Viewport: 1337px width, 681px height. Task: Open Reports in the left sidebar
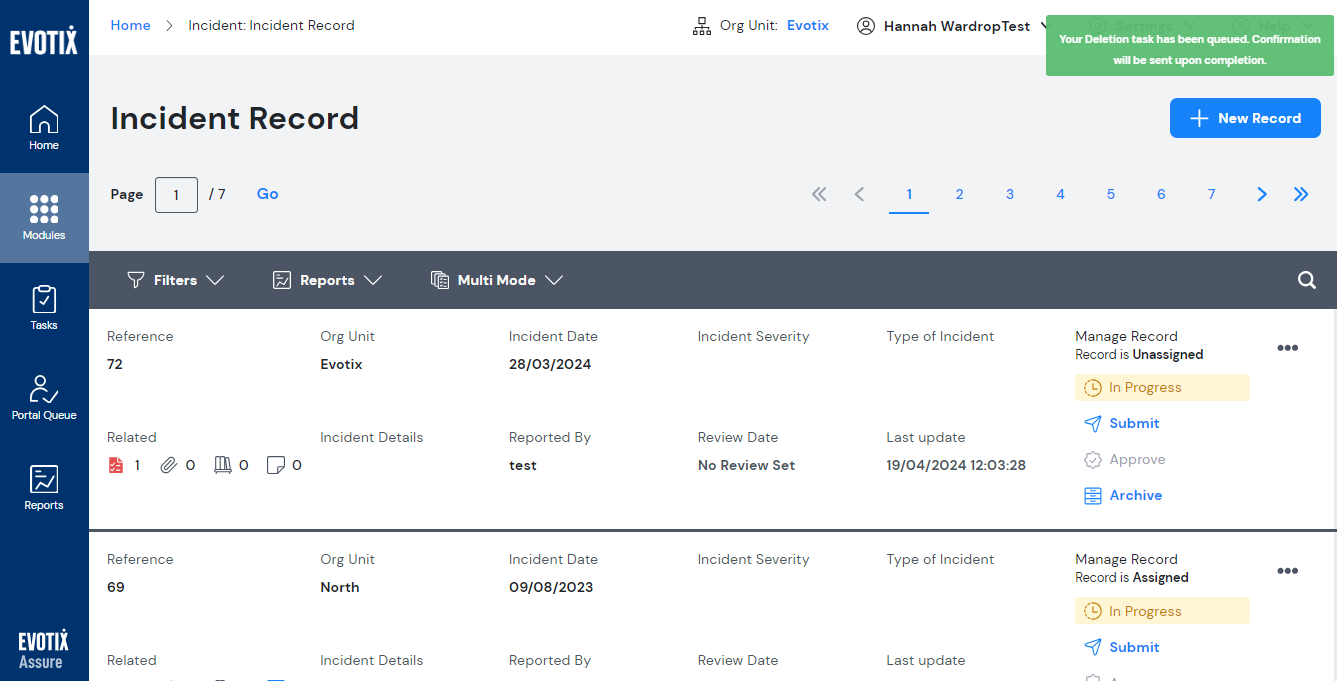point(44,487)
